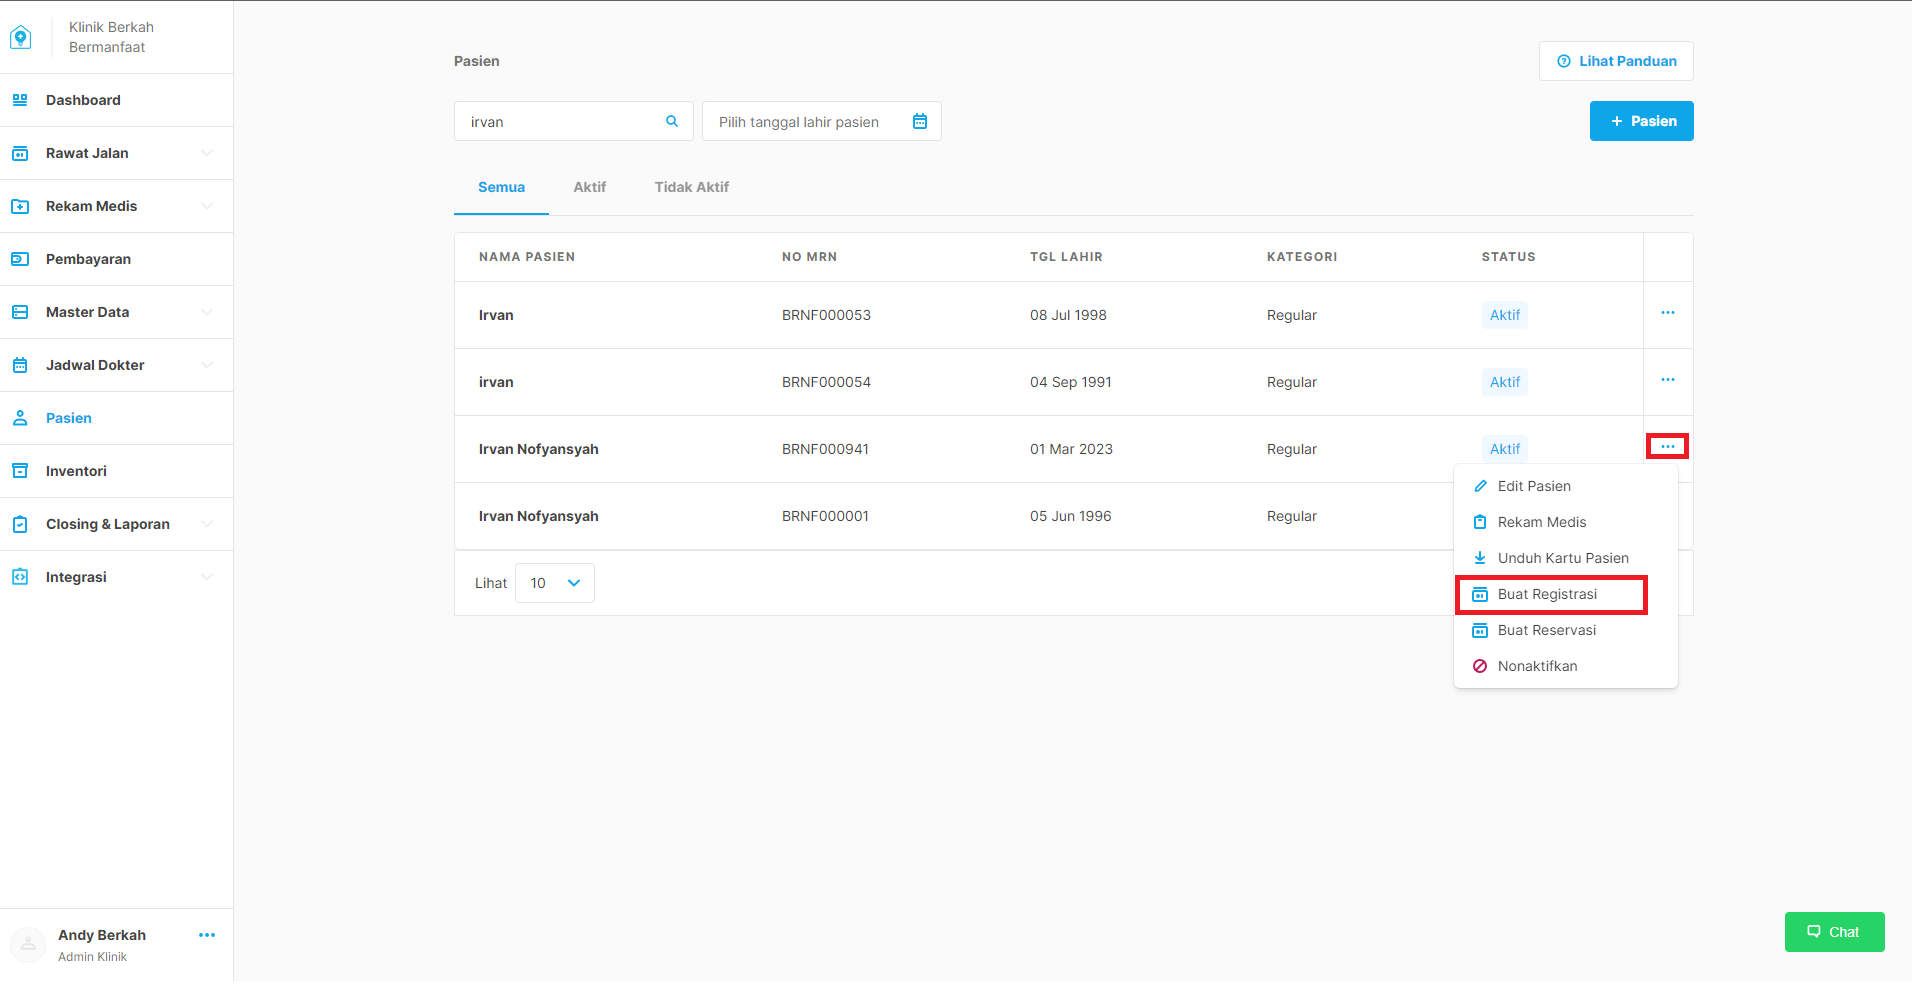Click the Rekam Medis clipboard icon in menu
Screen dimensions: 1912x986
[1480, 522]
